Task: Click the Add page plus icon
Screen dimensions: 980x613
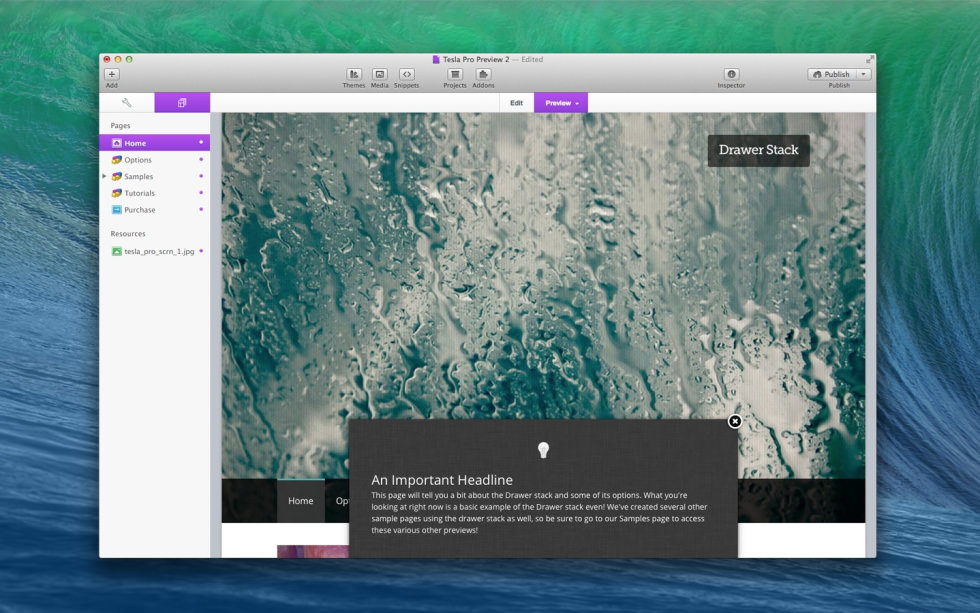Action: 111,74
